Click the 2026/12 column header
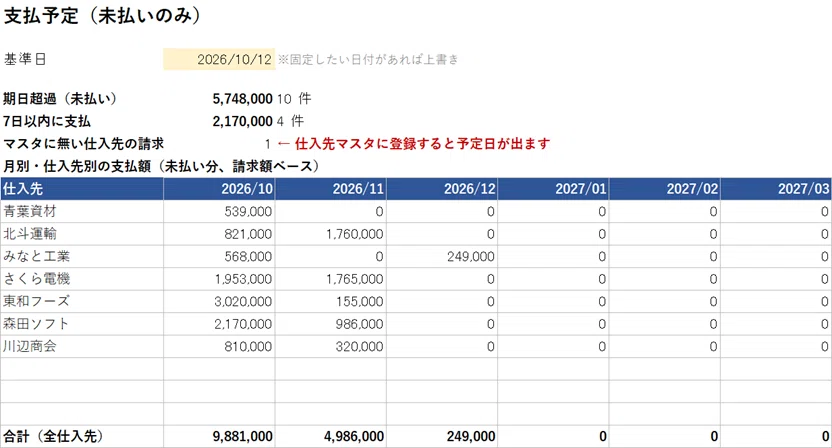 pos(442,189)
